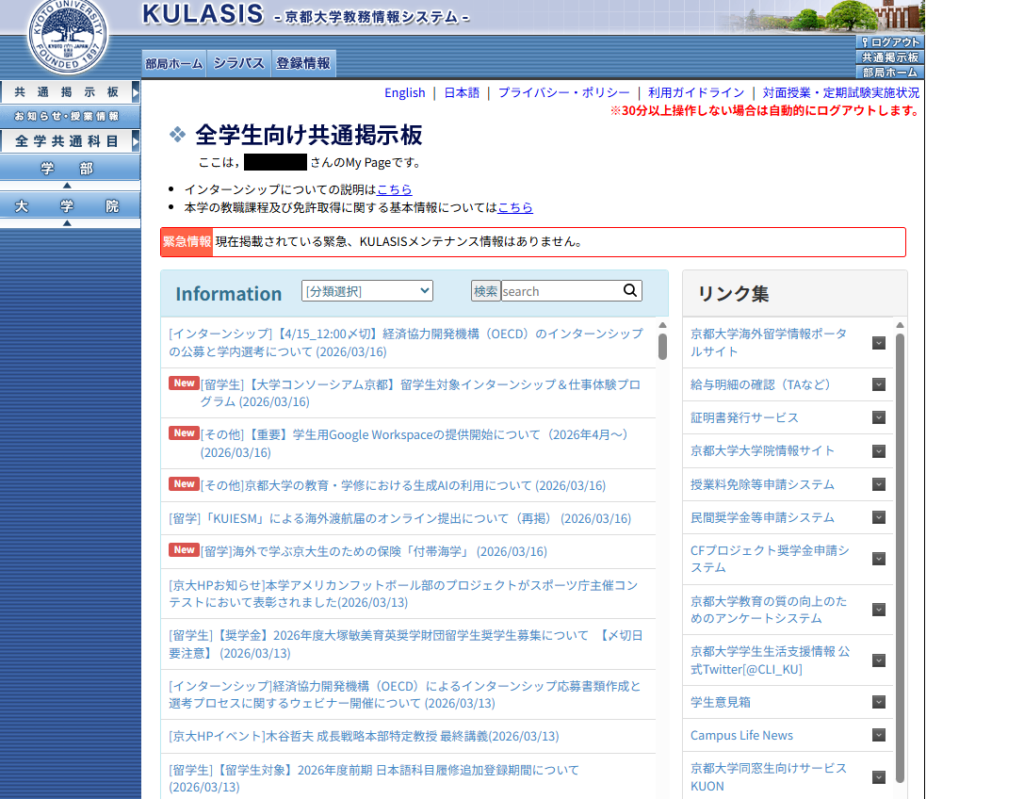Screen dimensions: 1024x799
Task: Expand the 証明書発行サービス link entry chevron
Action: (x=878, y=418)
